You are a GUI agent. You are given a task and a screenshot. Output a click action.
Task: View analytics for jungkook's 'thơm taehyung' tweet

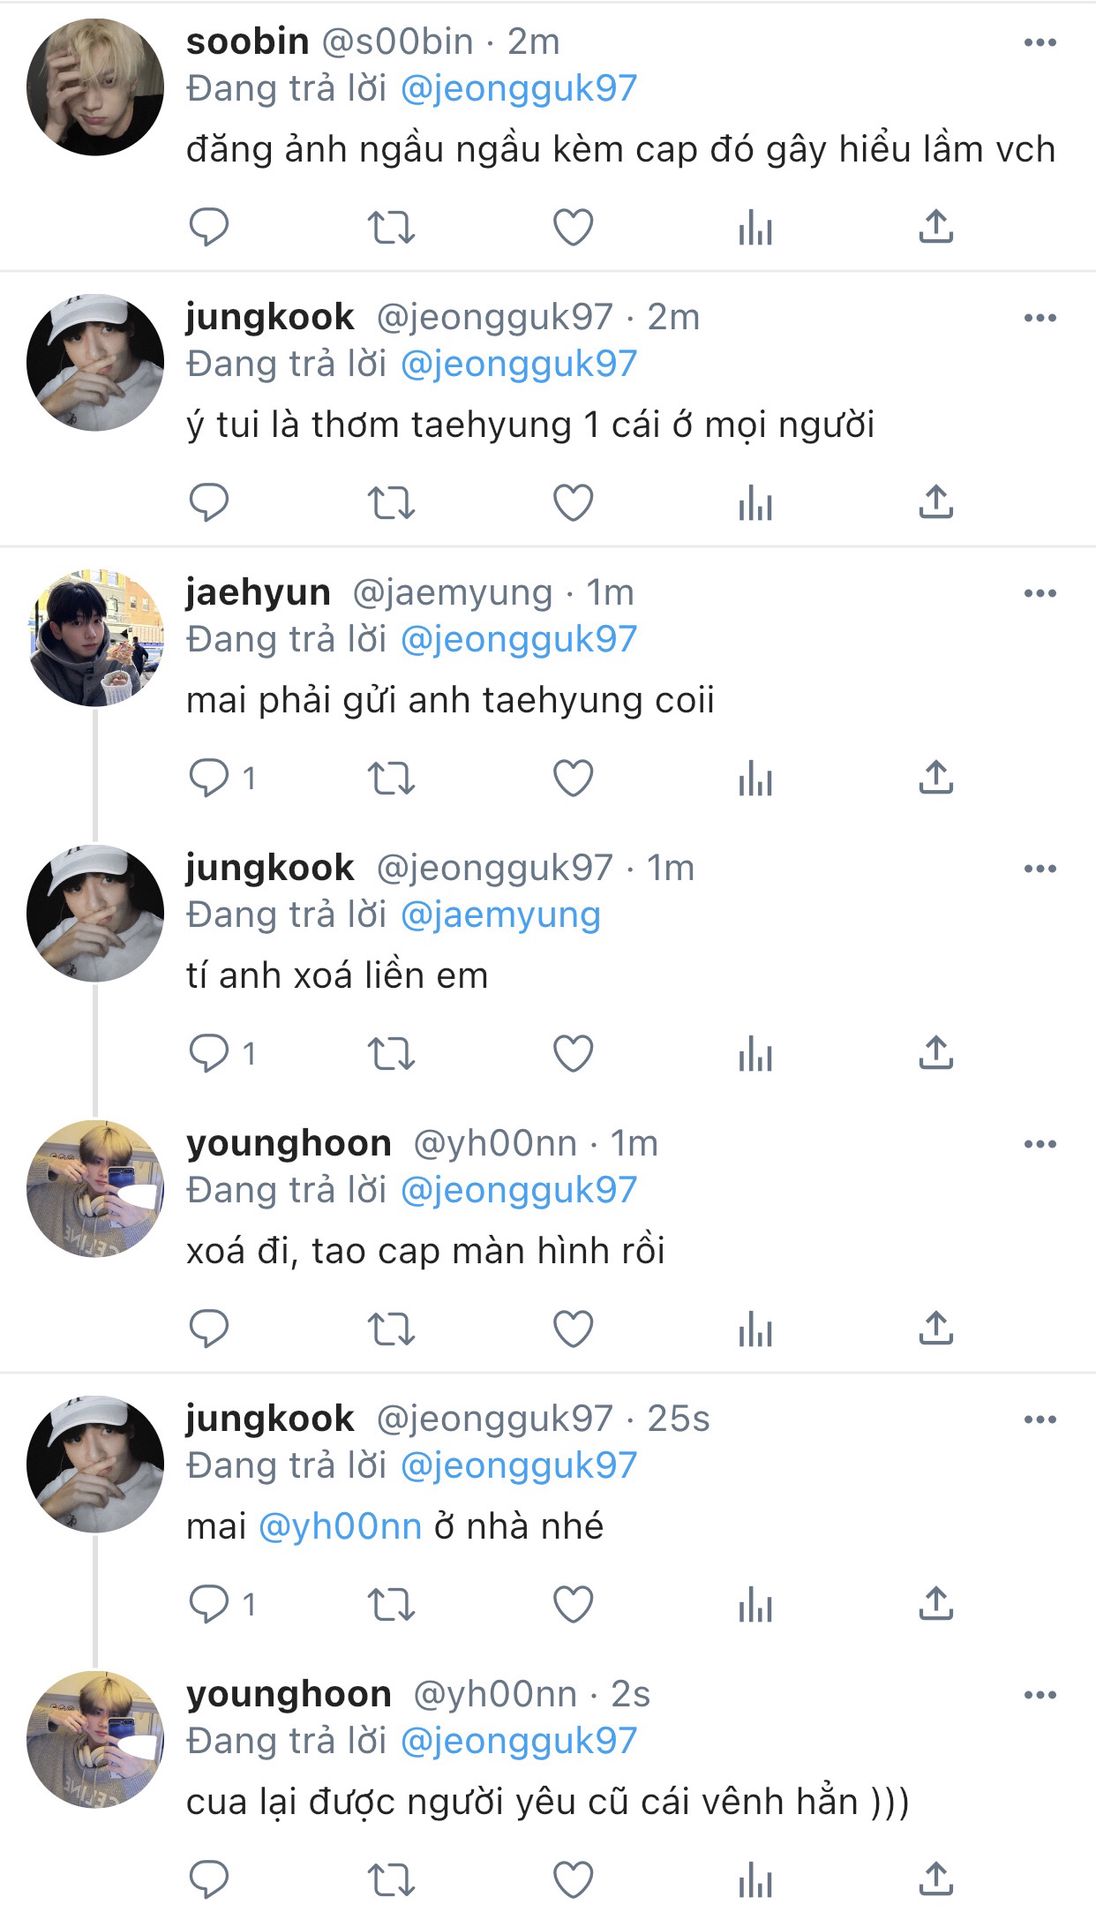755,503
